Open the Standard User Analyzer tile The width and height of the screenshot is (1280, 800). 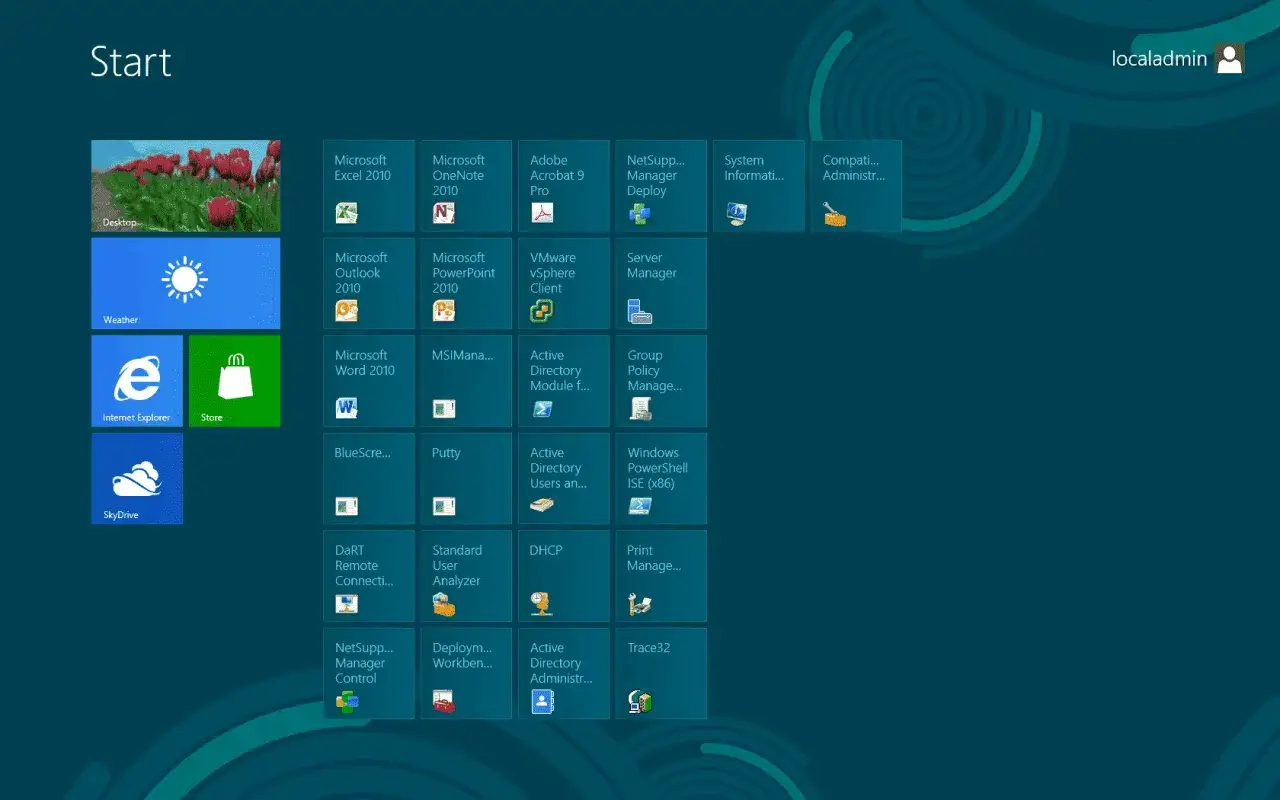(466, 576)
